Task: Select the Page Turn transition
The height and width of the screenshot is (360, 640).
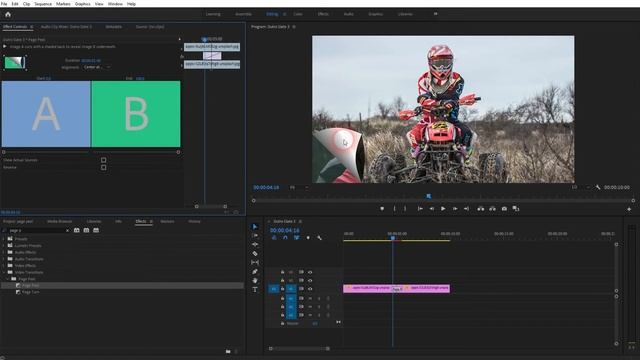Action: [31, 292]
